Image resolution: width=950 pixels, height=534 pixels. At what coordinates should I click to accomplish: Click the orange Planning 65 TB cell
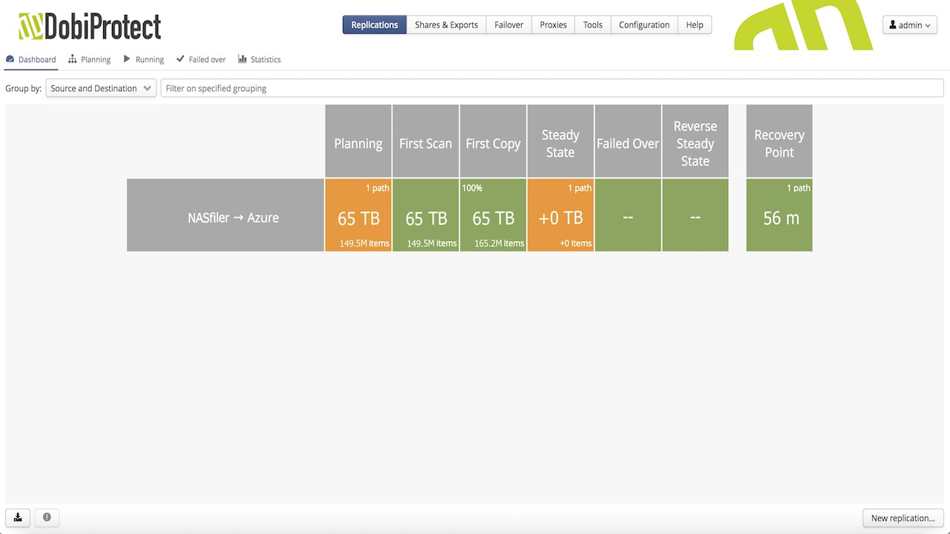coord(358,215)
